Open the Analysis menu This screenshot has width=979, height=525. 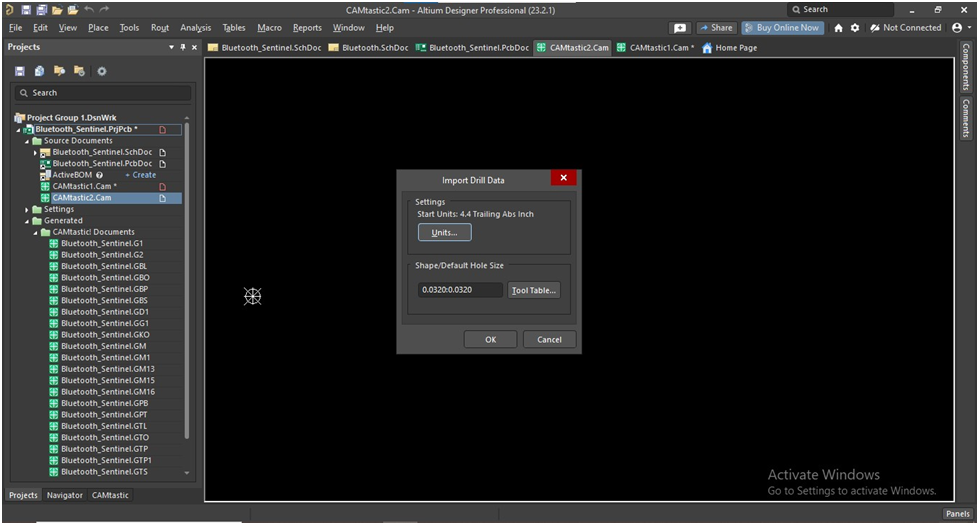[x=195, y=28]
